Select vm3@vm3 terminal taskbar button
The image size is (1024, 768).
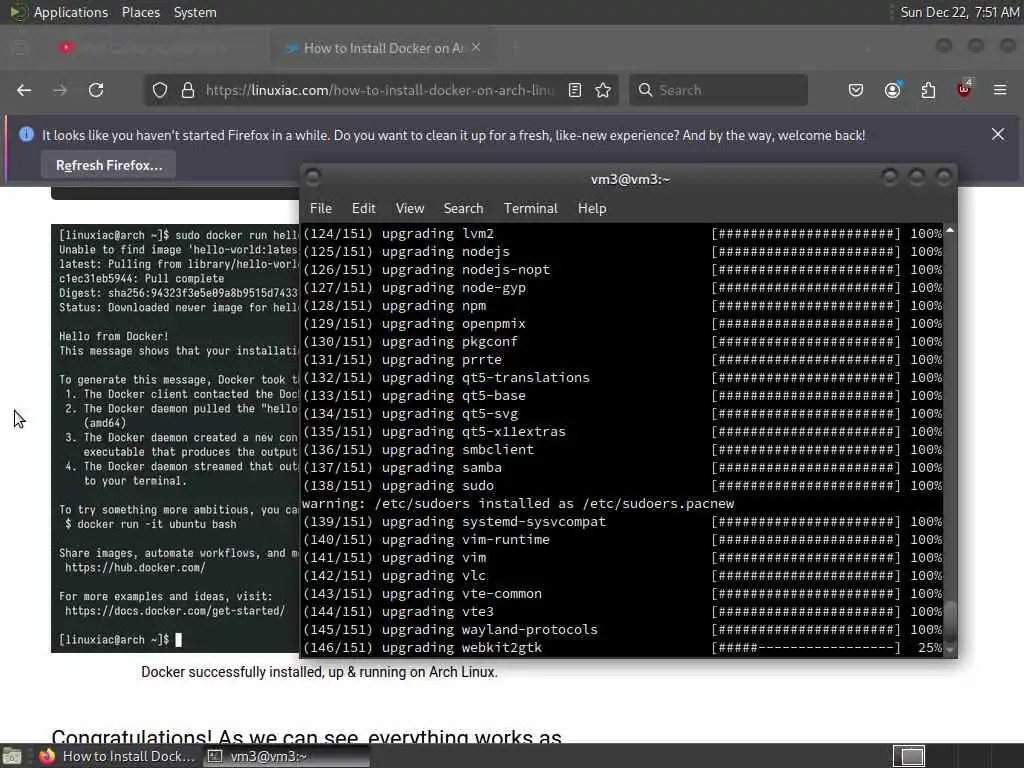(x=286, y=756)
